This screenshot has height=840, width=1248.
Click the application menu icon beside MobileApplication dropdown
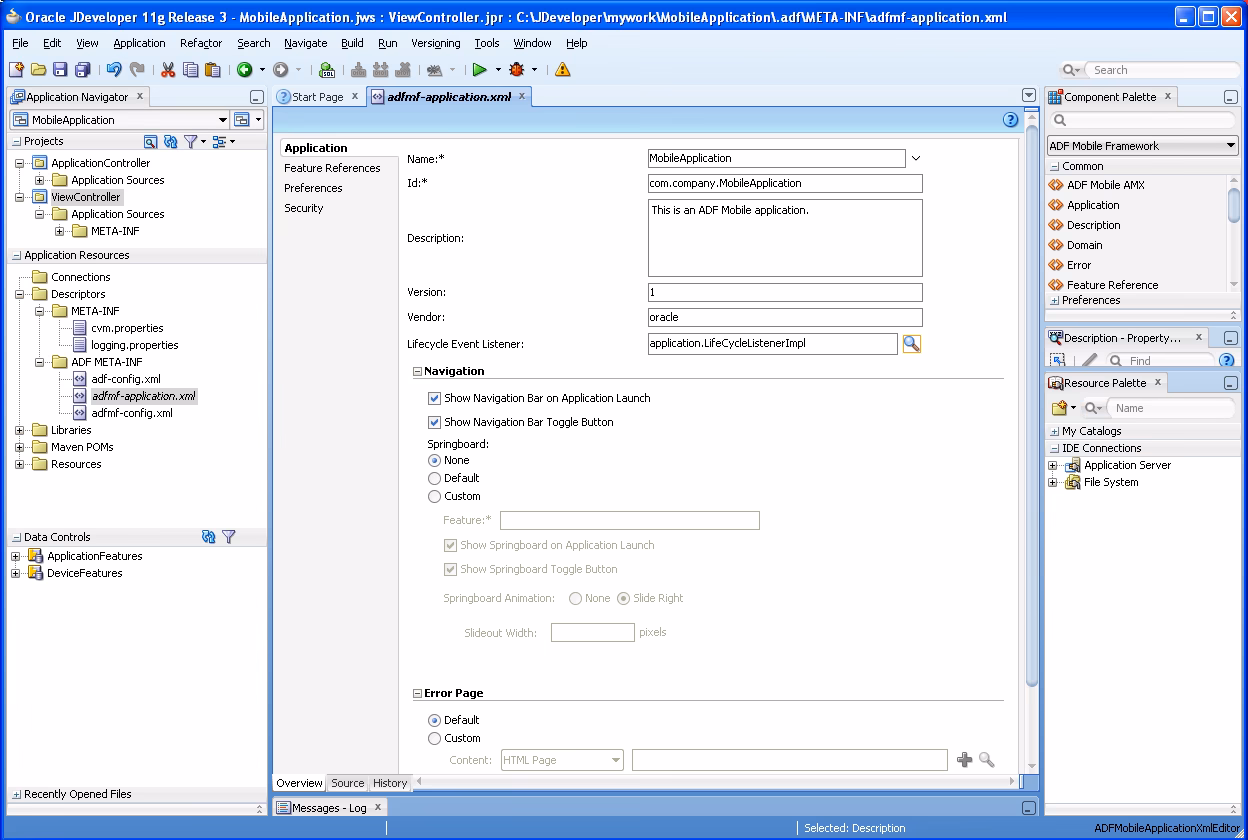tap(241, 120)
